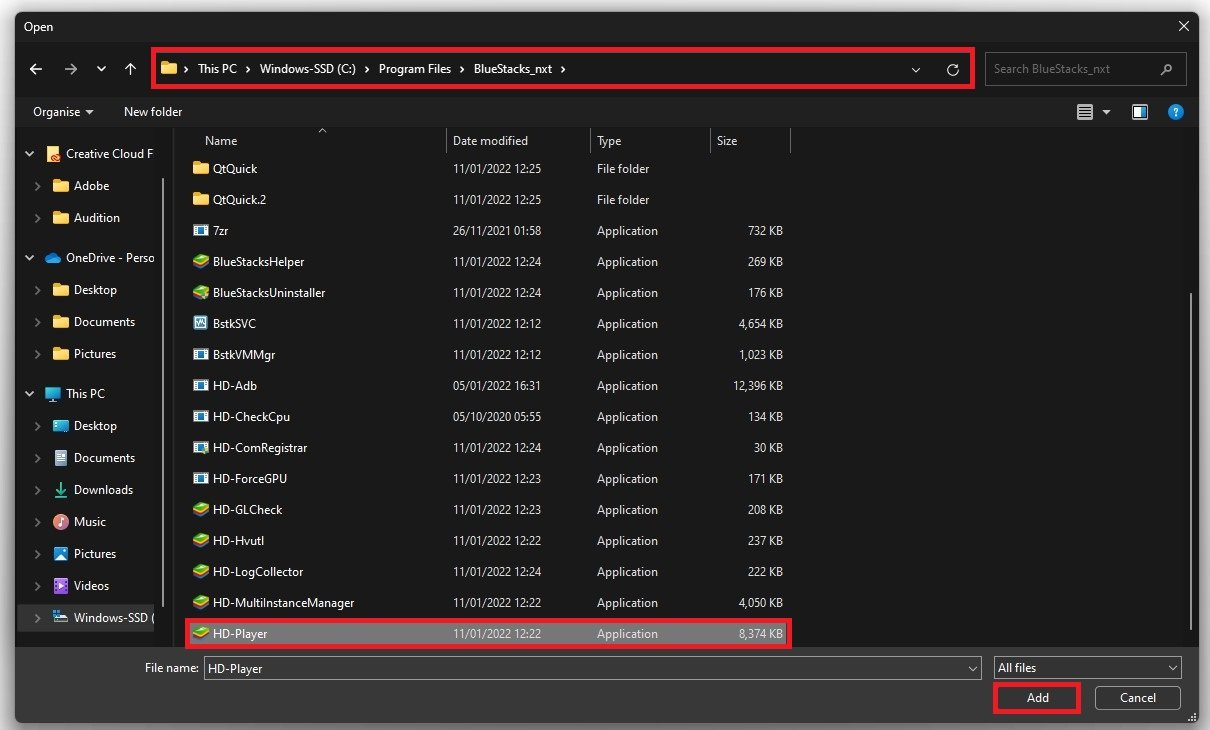Open the recent locations dropdown arrow

pyautogui.click(x=101, y=69)
